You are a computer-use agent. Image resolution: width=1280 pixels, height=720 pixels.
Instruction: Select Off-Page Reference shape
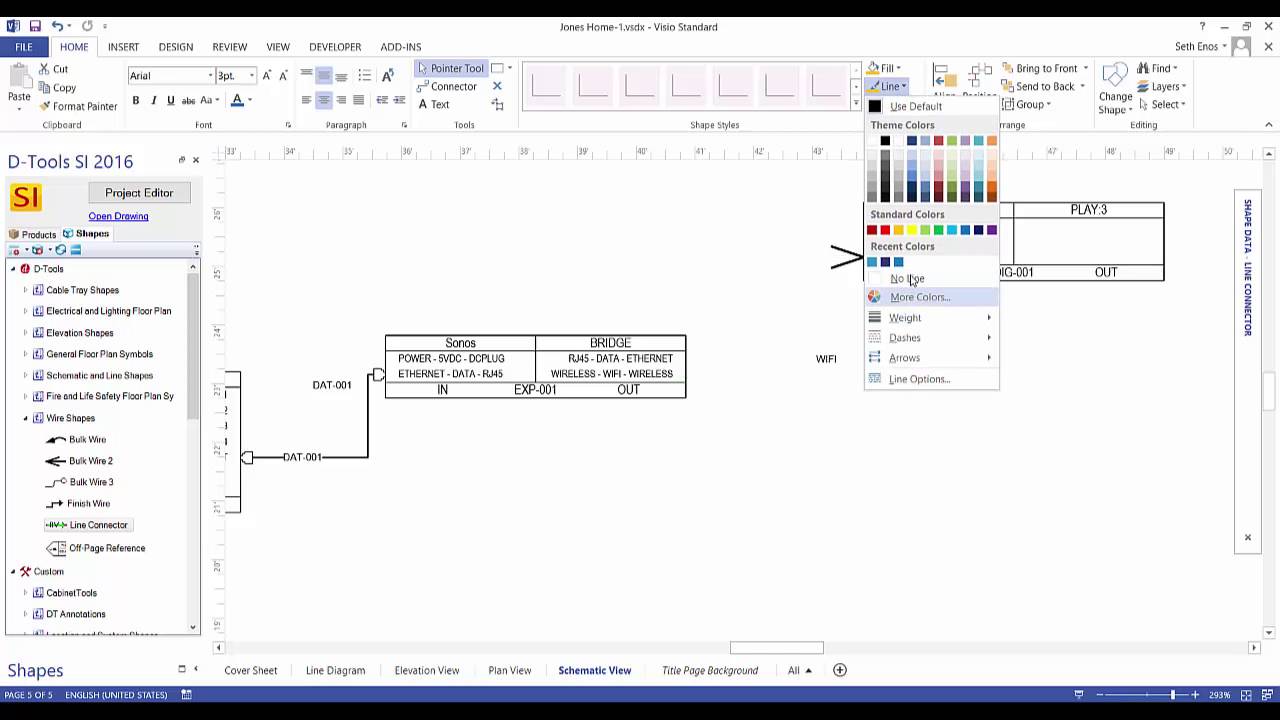(x=96, y=548)
